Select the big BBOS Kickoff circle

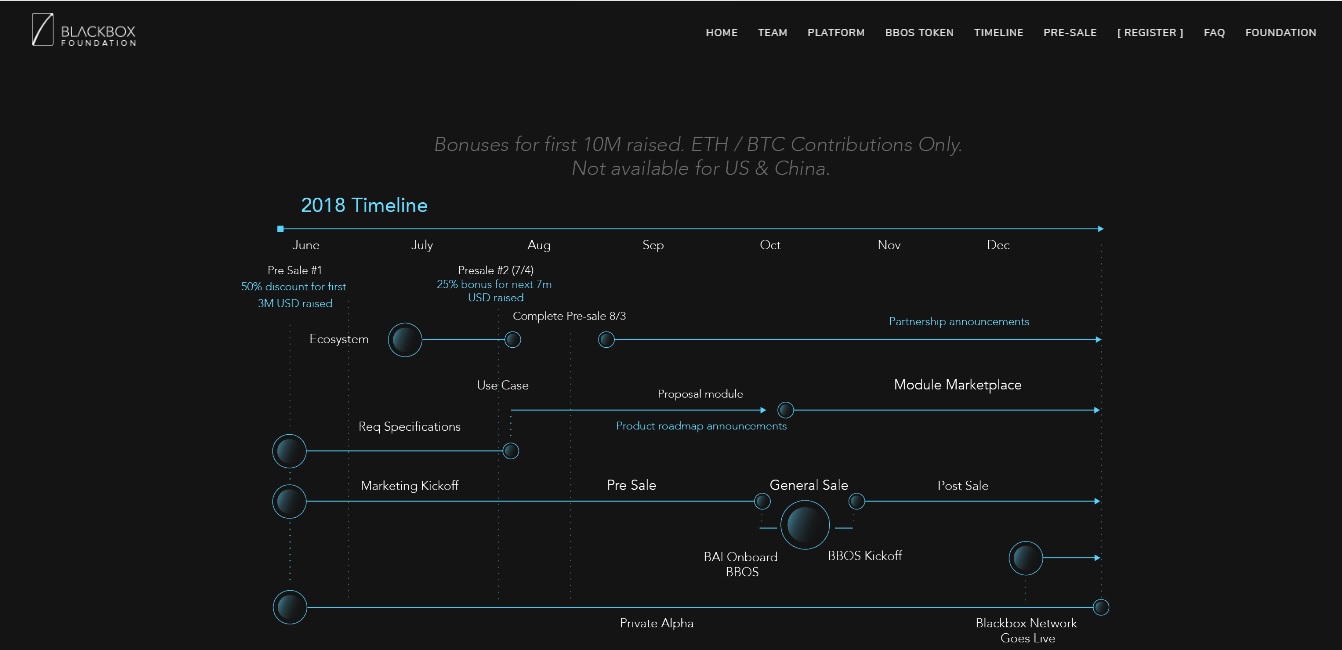(x=805, y=526)
